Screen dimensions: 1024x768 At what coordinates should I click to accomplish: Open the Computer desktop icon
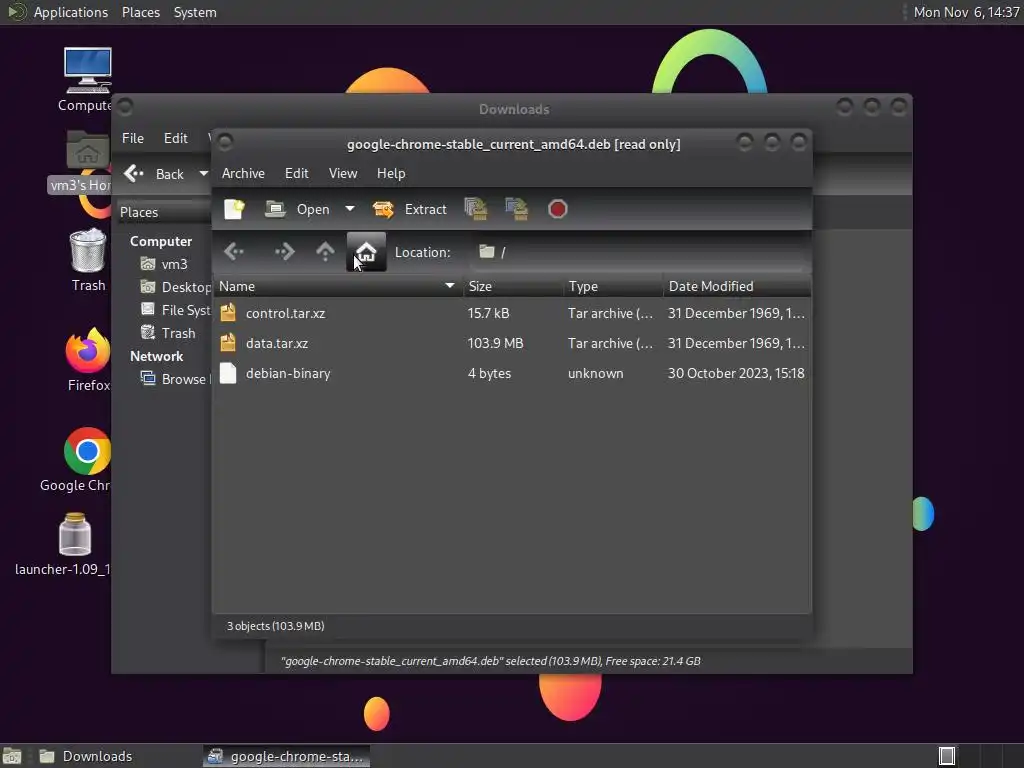(87, 78)
